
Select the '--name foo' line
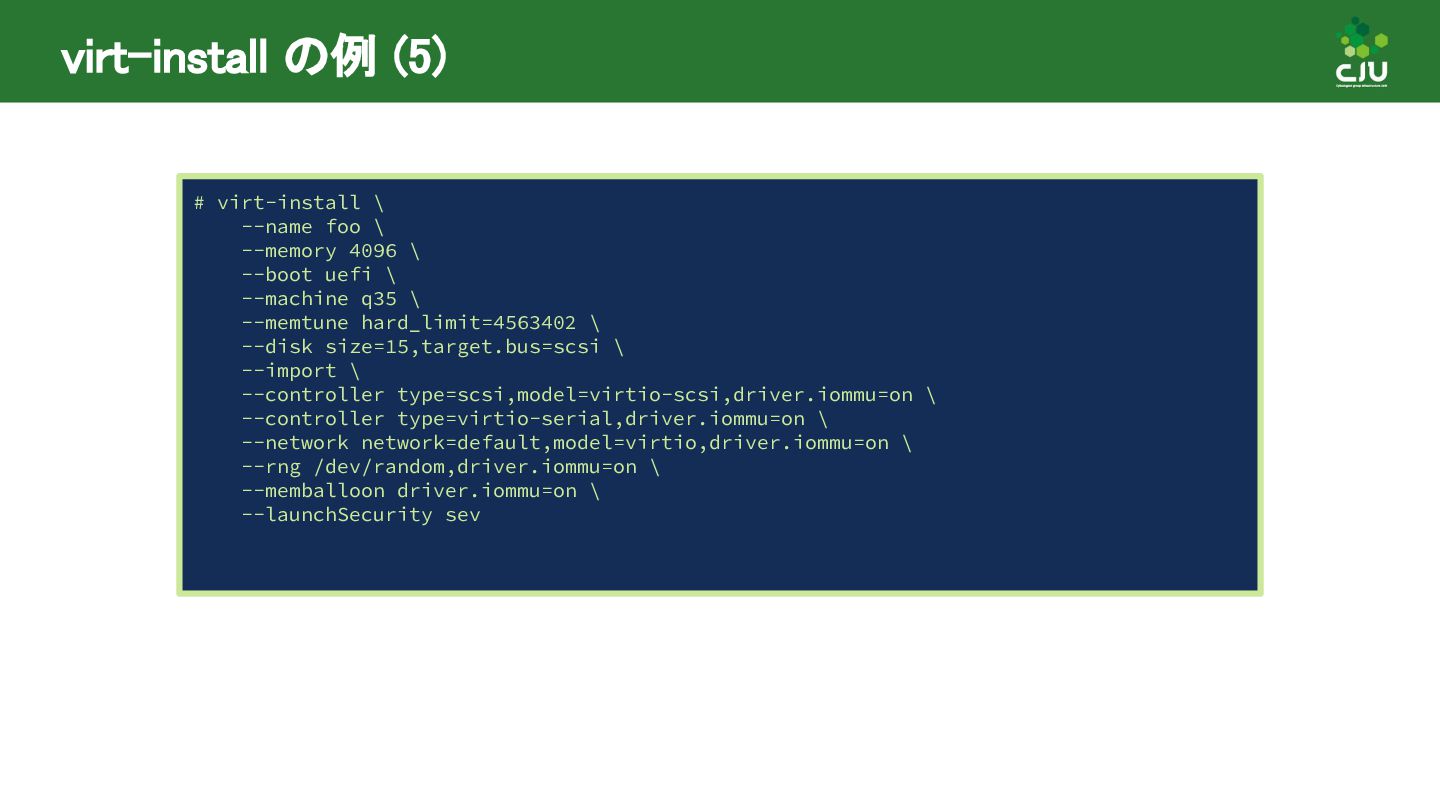tap(312, 227)
